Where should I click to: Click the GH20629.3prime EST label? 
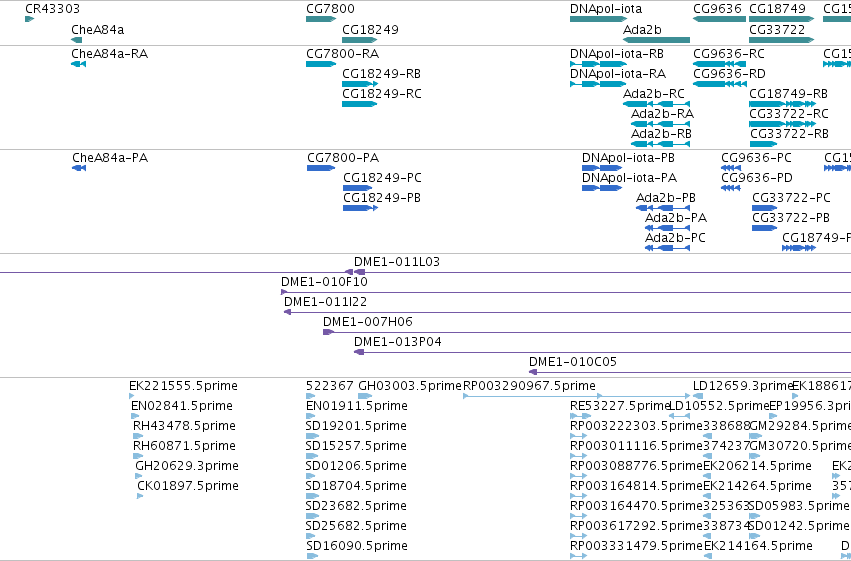187,466
